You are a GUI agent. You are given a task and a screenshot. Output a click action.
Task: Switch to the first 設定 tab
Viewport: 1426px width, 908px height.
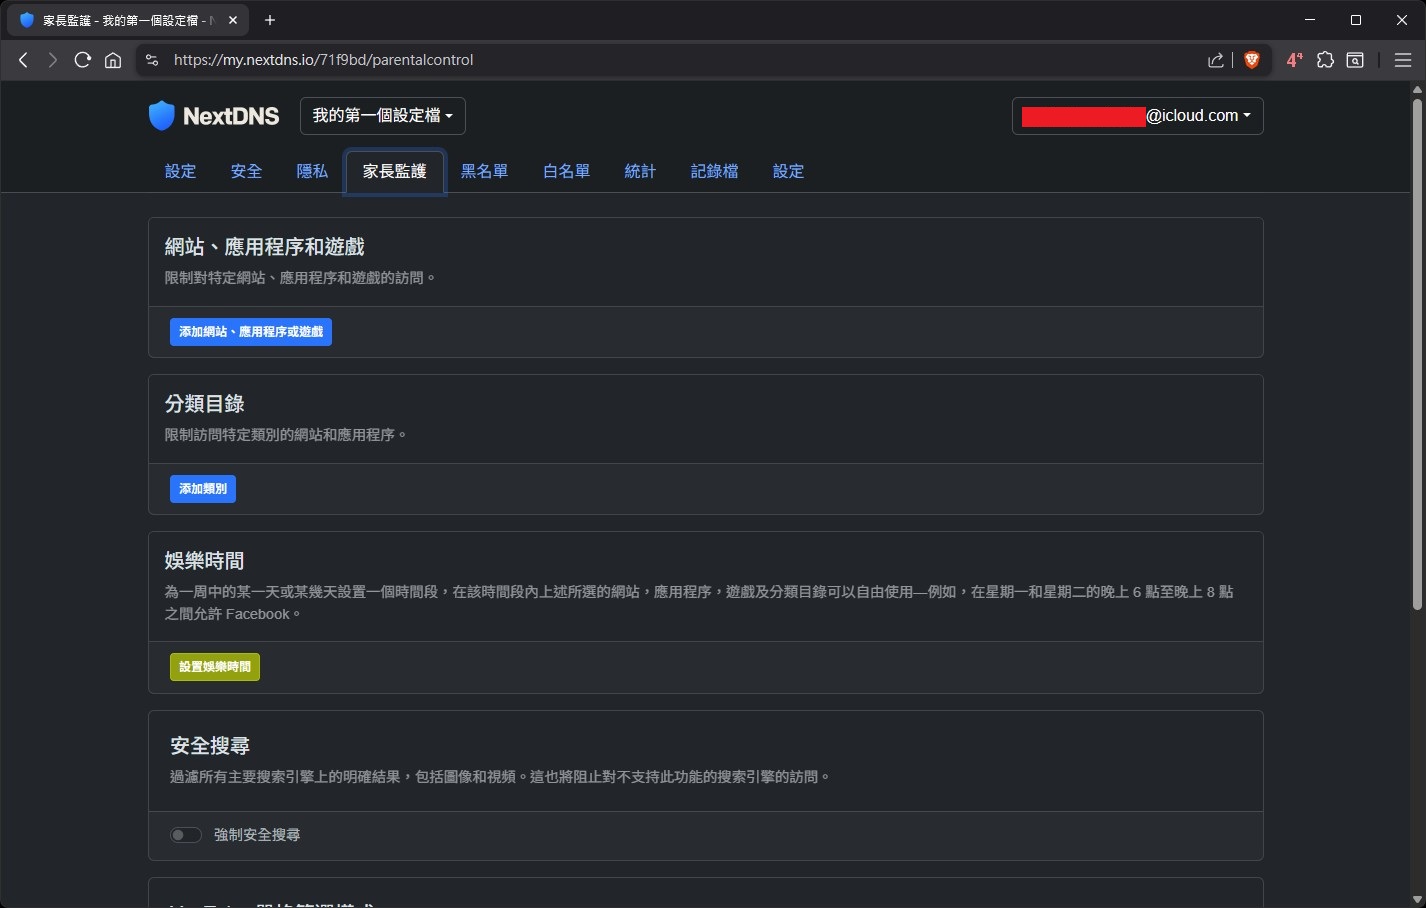click(x=181, y=171)
